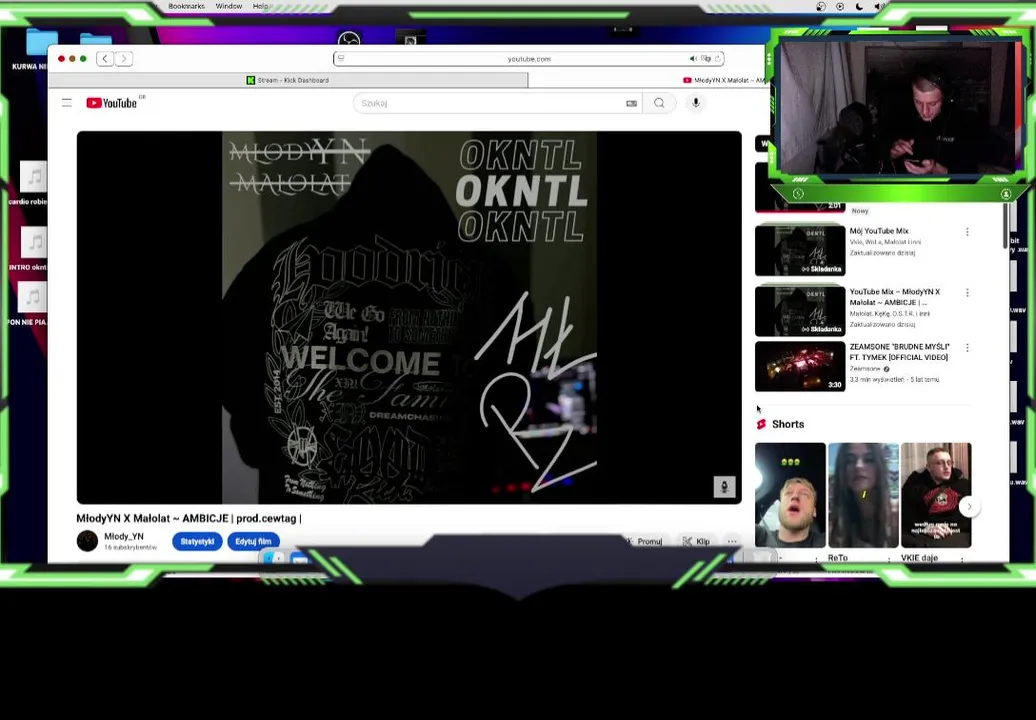Open options for Mój YouTube Mix
The height and width of the screenshot is (720, 1036).
click(967, 232)
